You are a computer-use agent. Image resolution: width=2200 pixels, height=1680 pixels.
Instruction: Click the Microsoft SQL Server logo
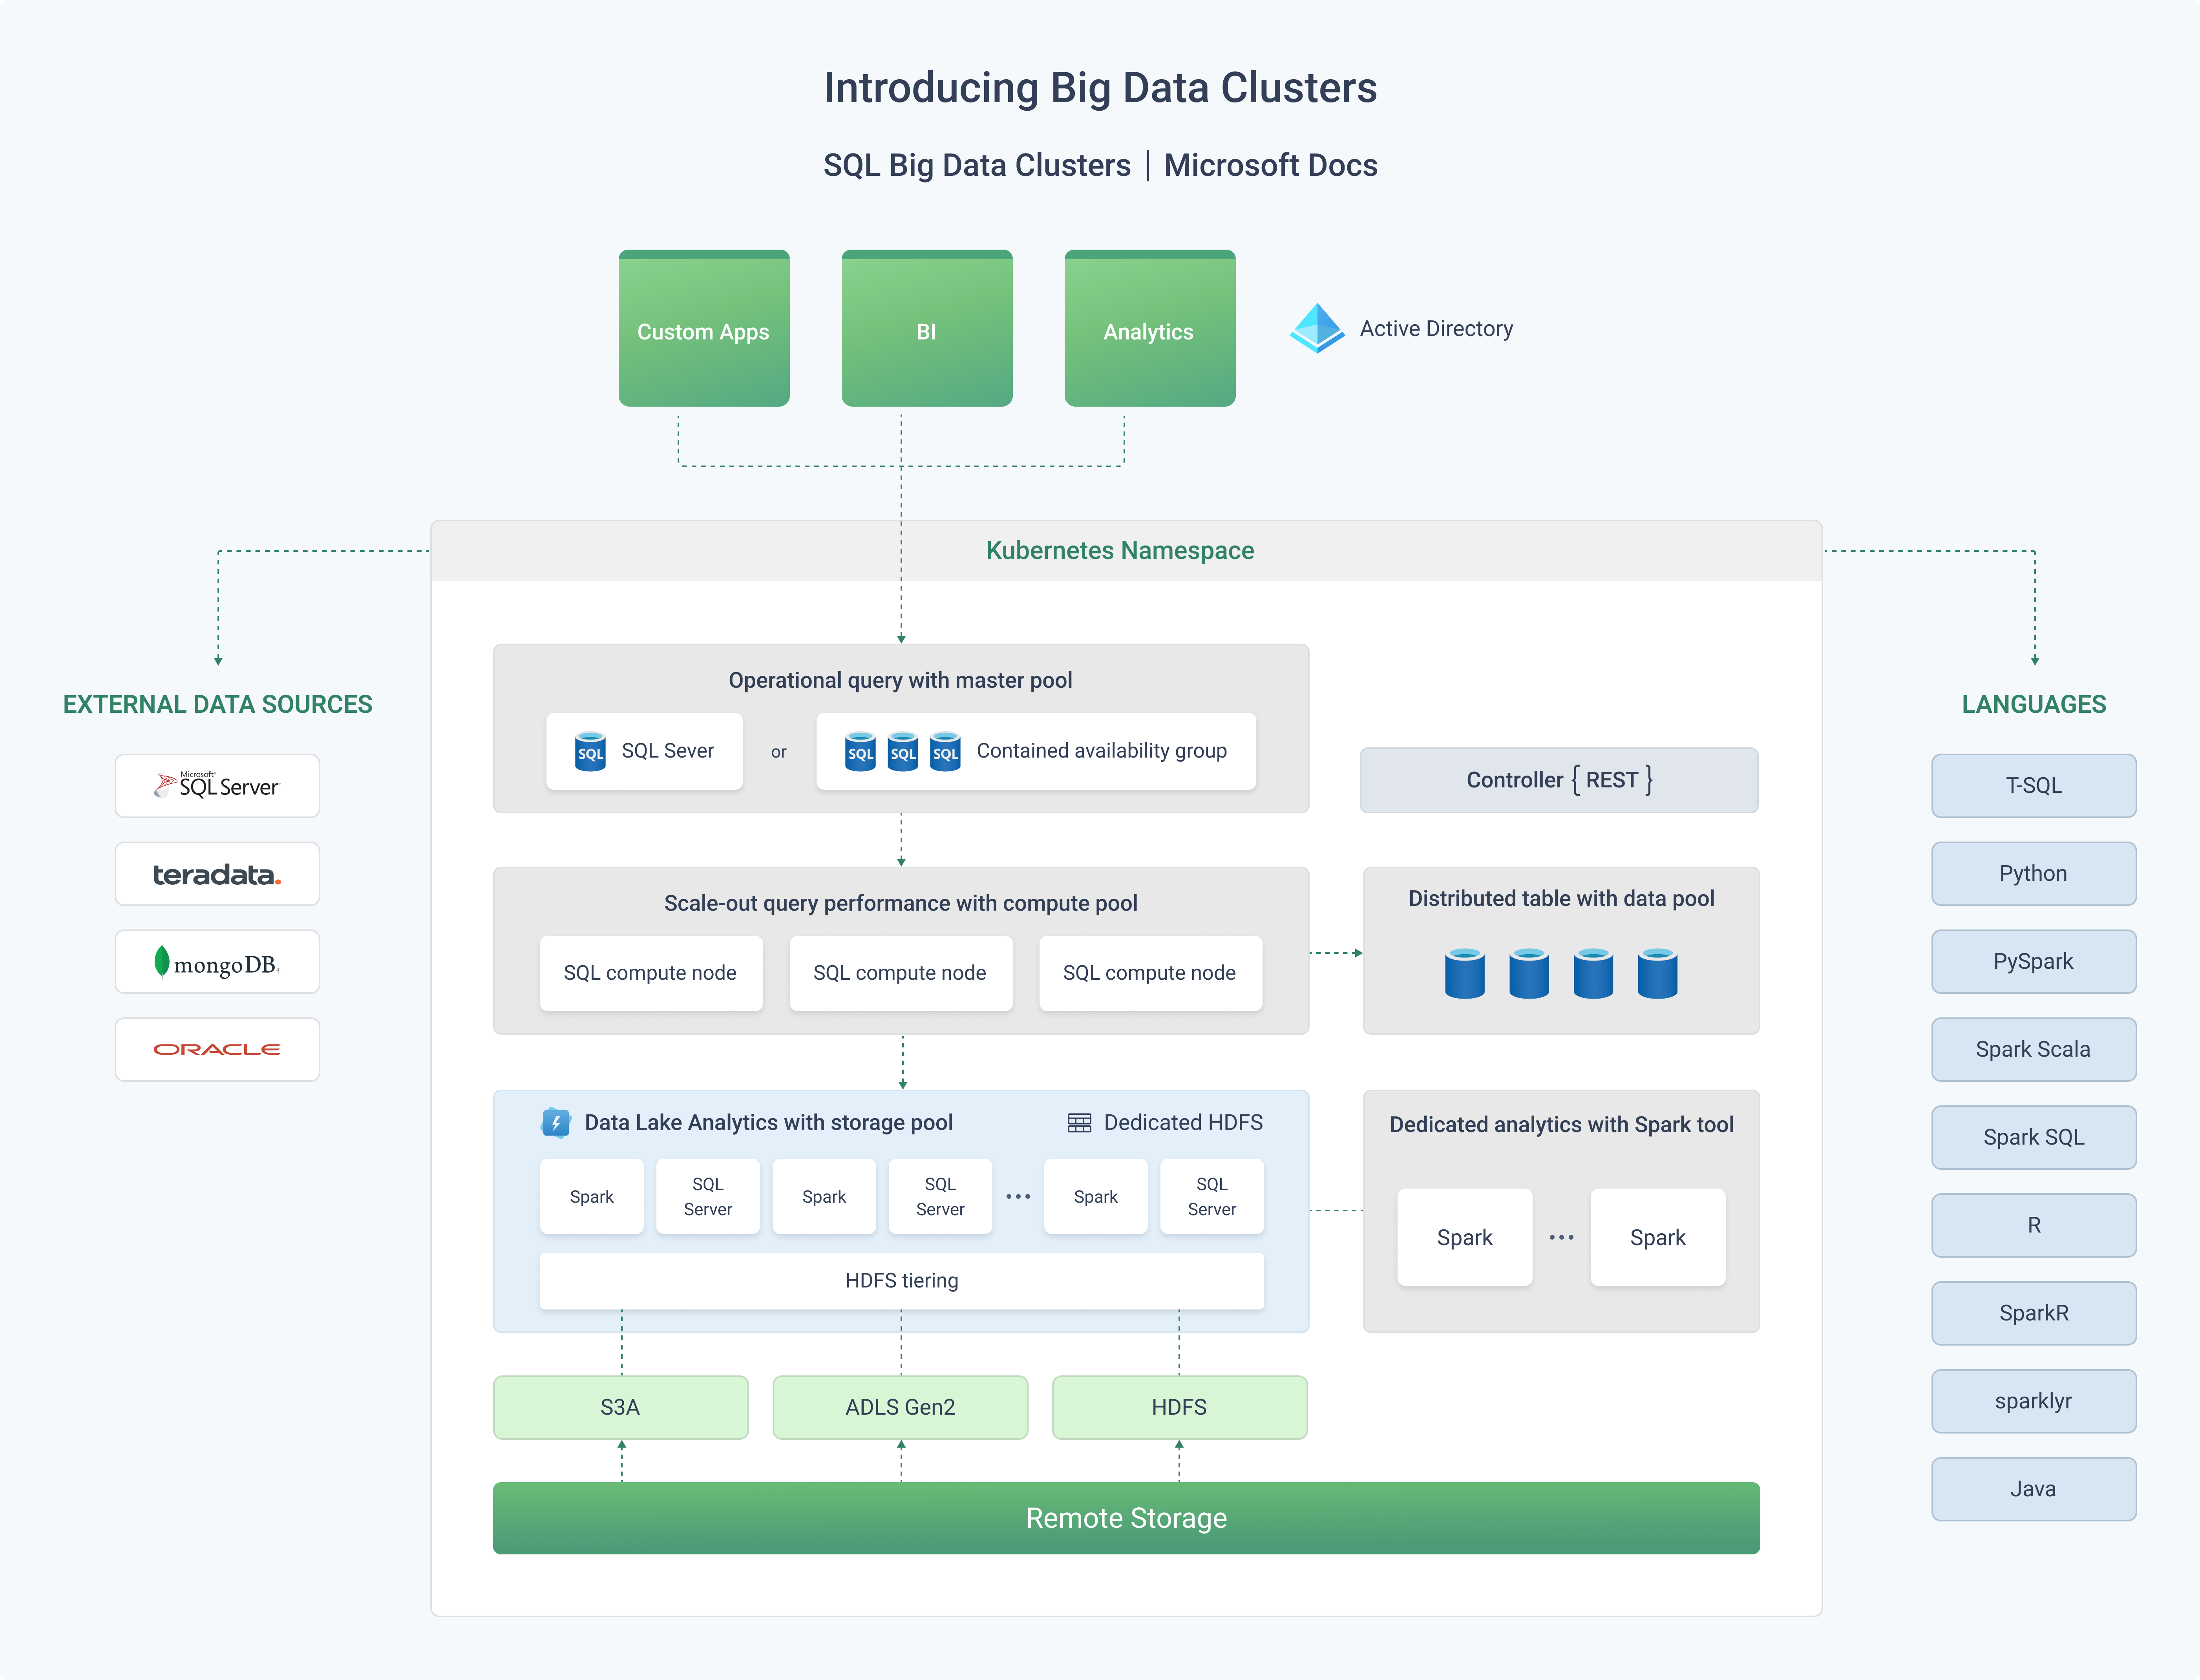coord(217,785)
